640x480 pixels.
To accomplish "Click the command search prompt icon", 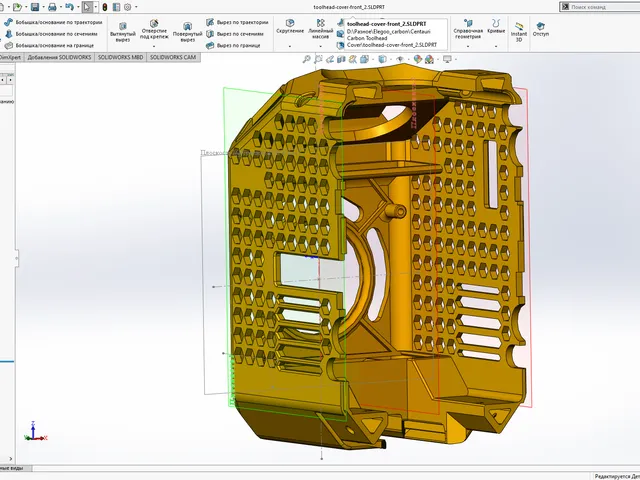I will [x=565, y=7].
